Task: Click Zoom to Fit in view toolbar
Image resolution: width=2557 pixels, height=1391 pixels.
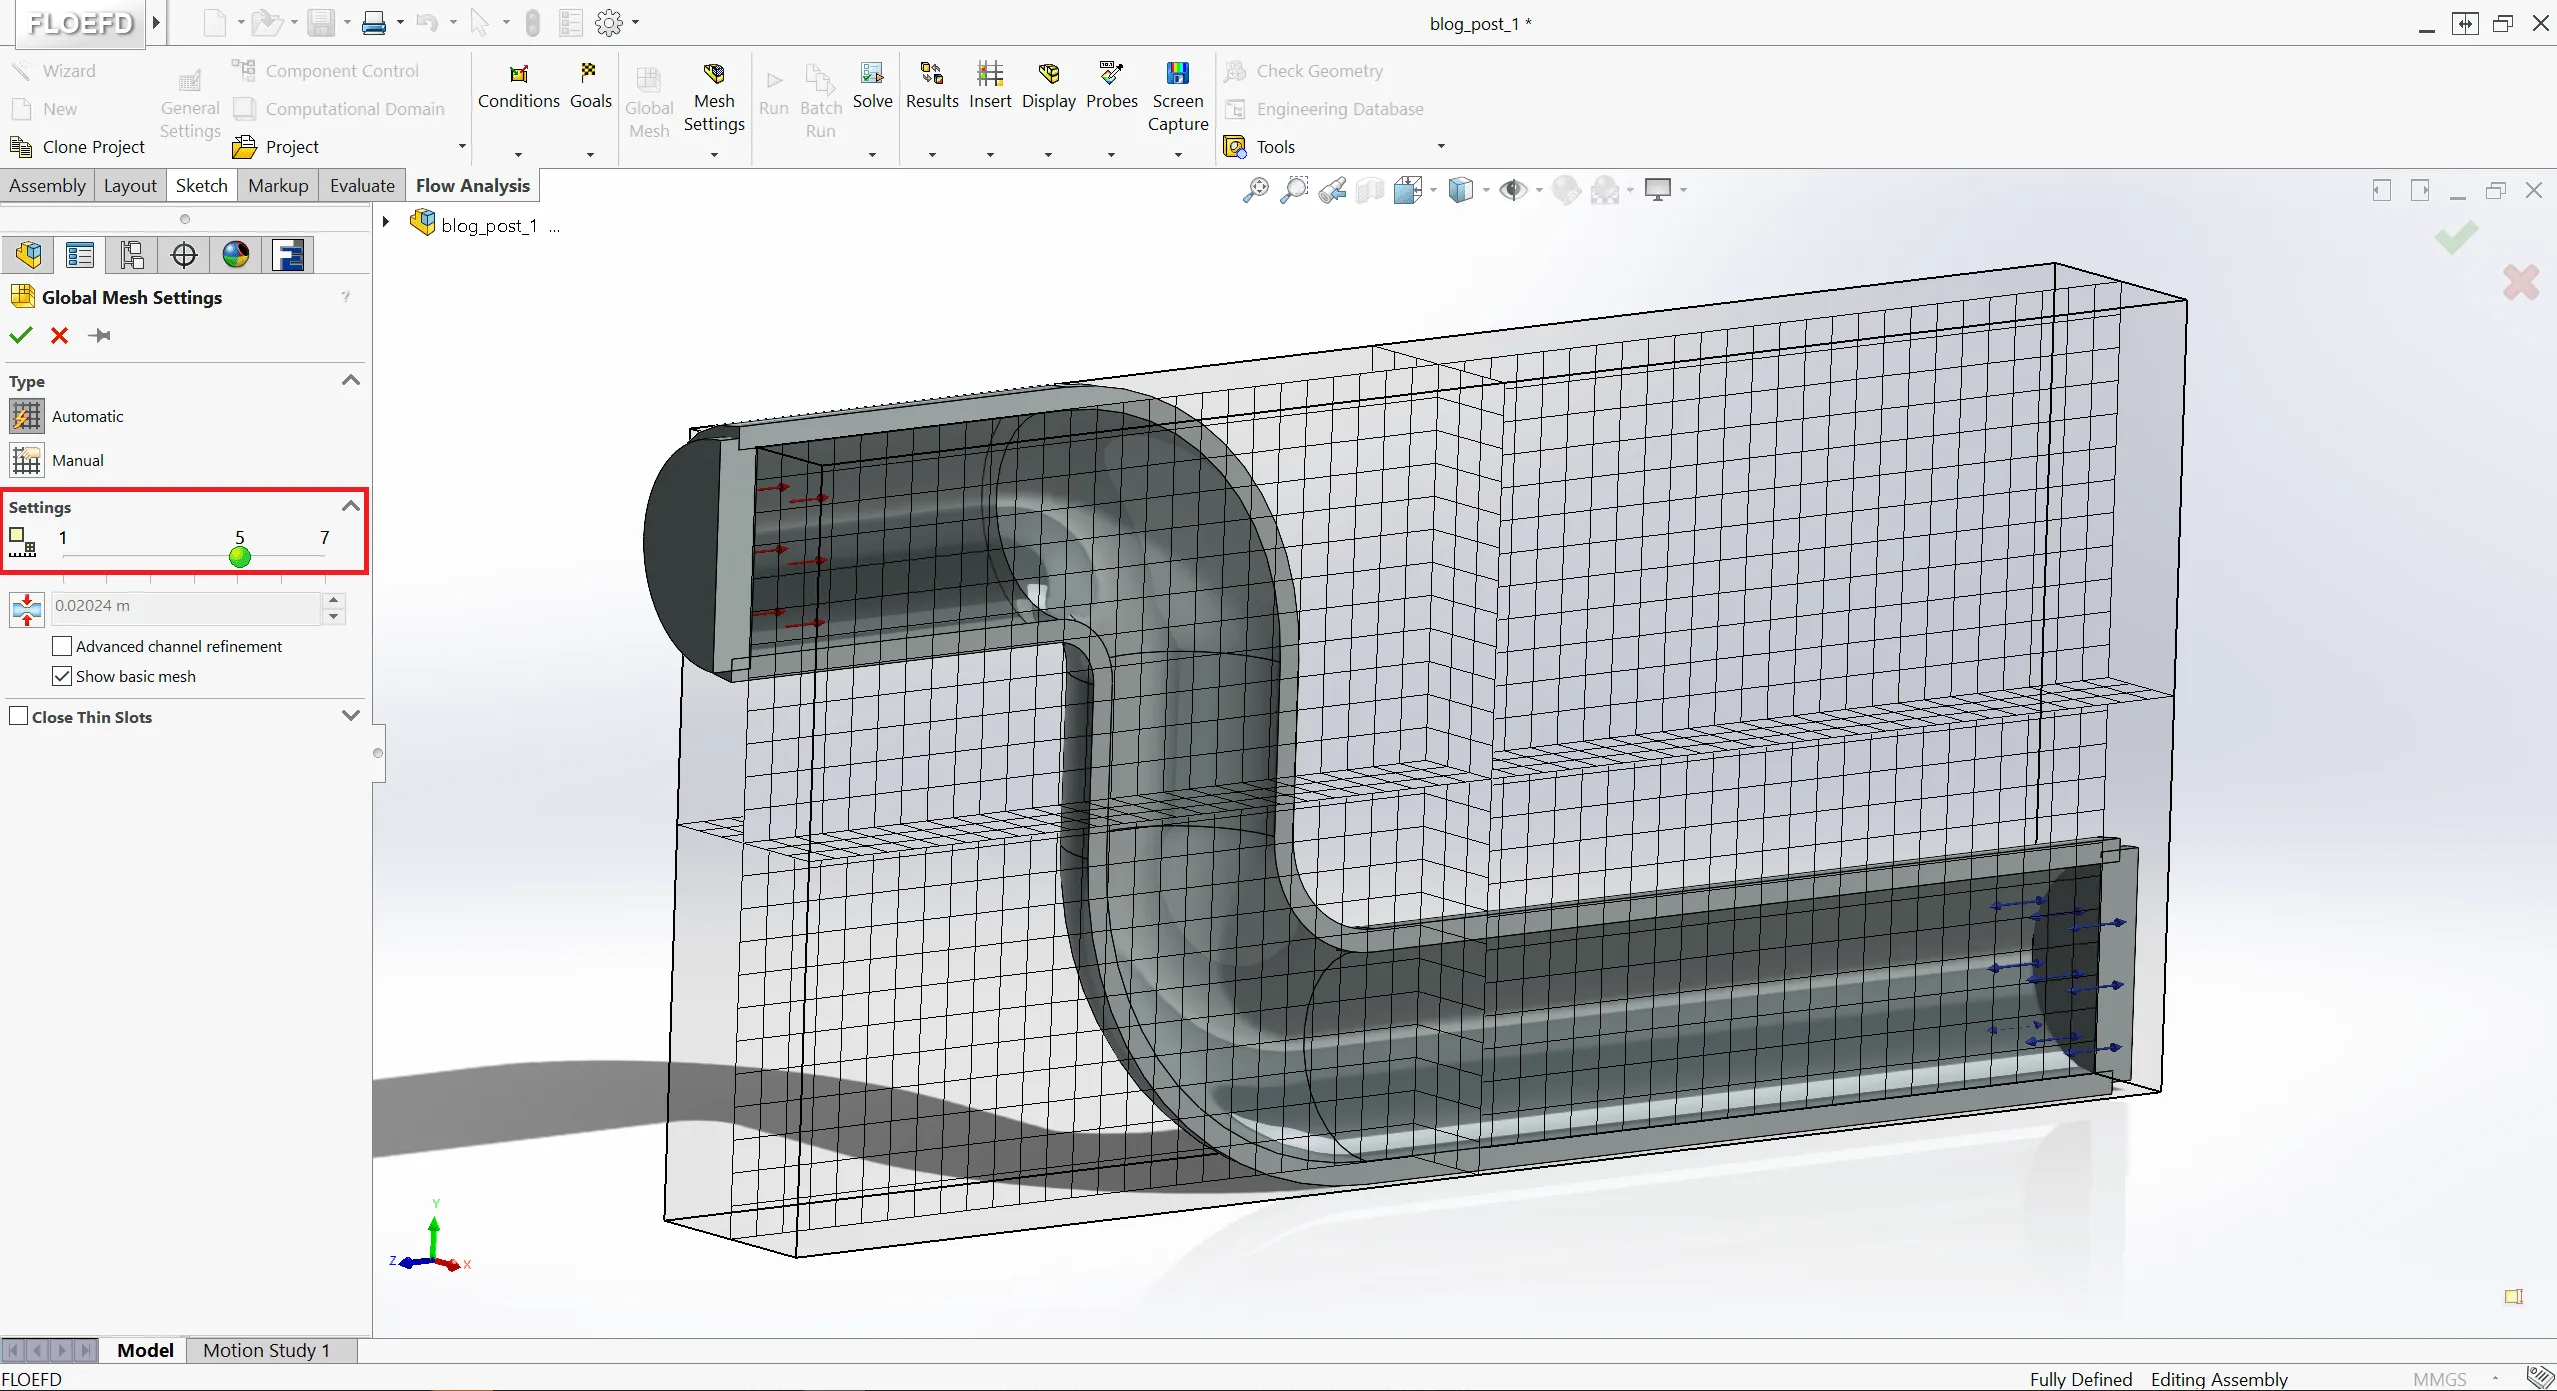Action: click(1255, 190)
